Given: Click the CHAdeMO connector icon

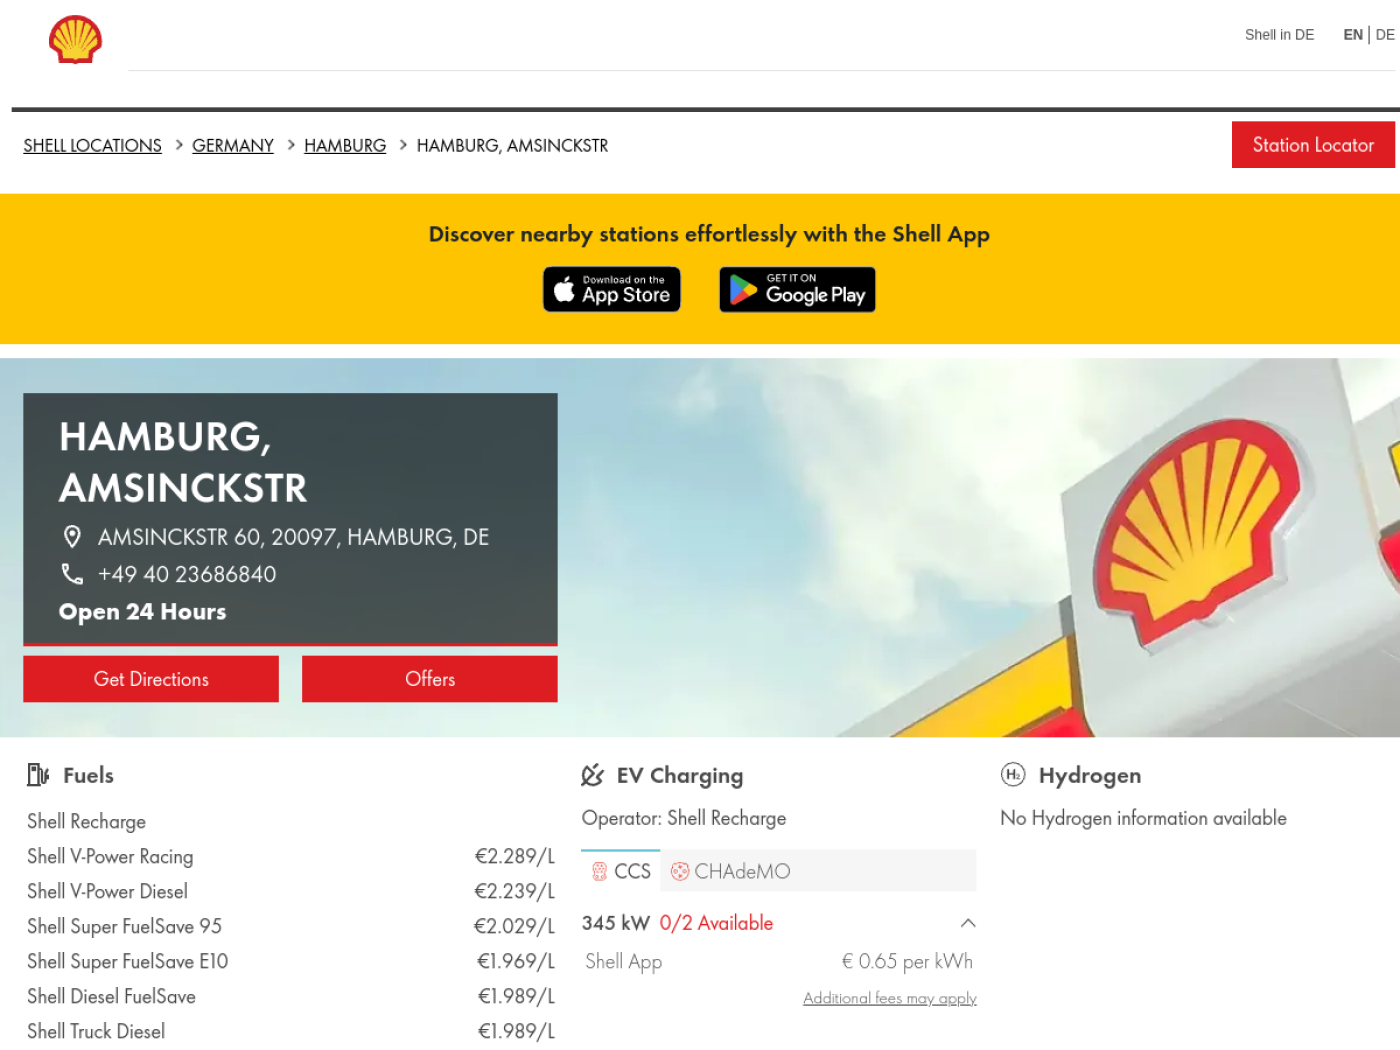Looking at the screenshot, I should [680, 872].
